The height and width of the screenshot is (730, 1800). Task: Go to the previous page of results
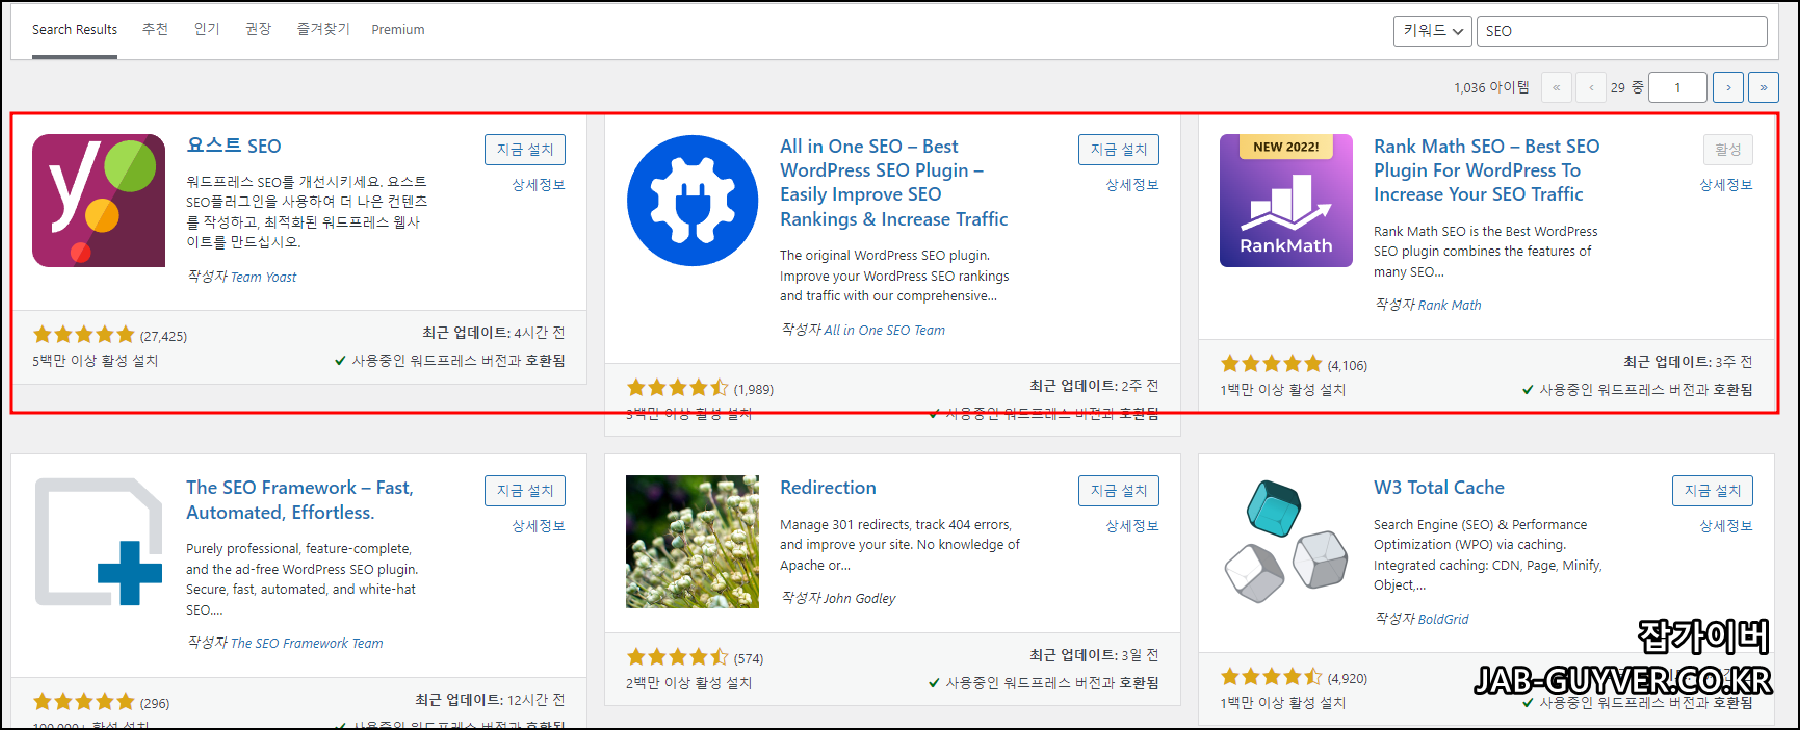coord(1591,87)
